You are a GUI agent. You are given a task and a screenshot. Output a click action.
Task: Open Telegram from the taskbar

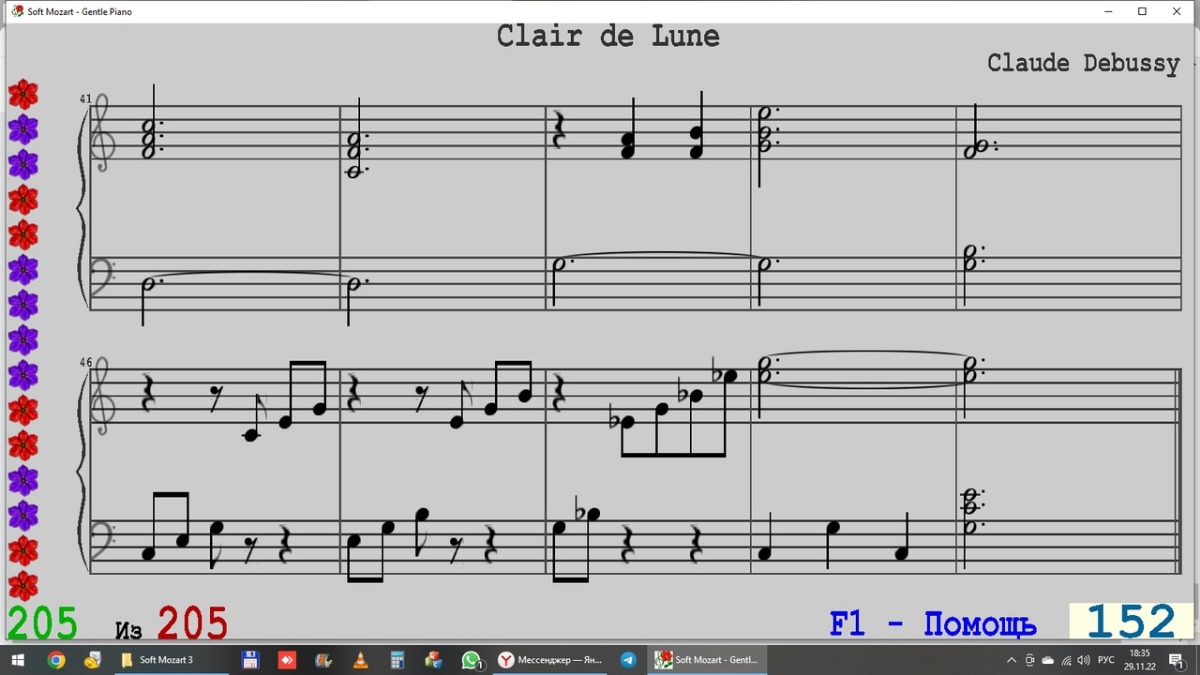coord(628,660)
